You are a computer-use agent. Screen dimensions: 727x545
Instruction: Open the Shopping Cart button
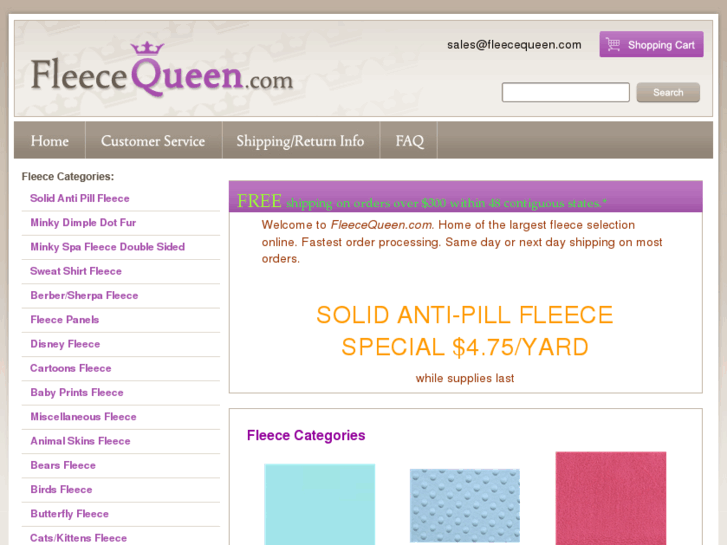coord(651,45)
